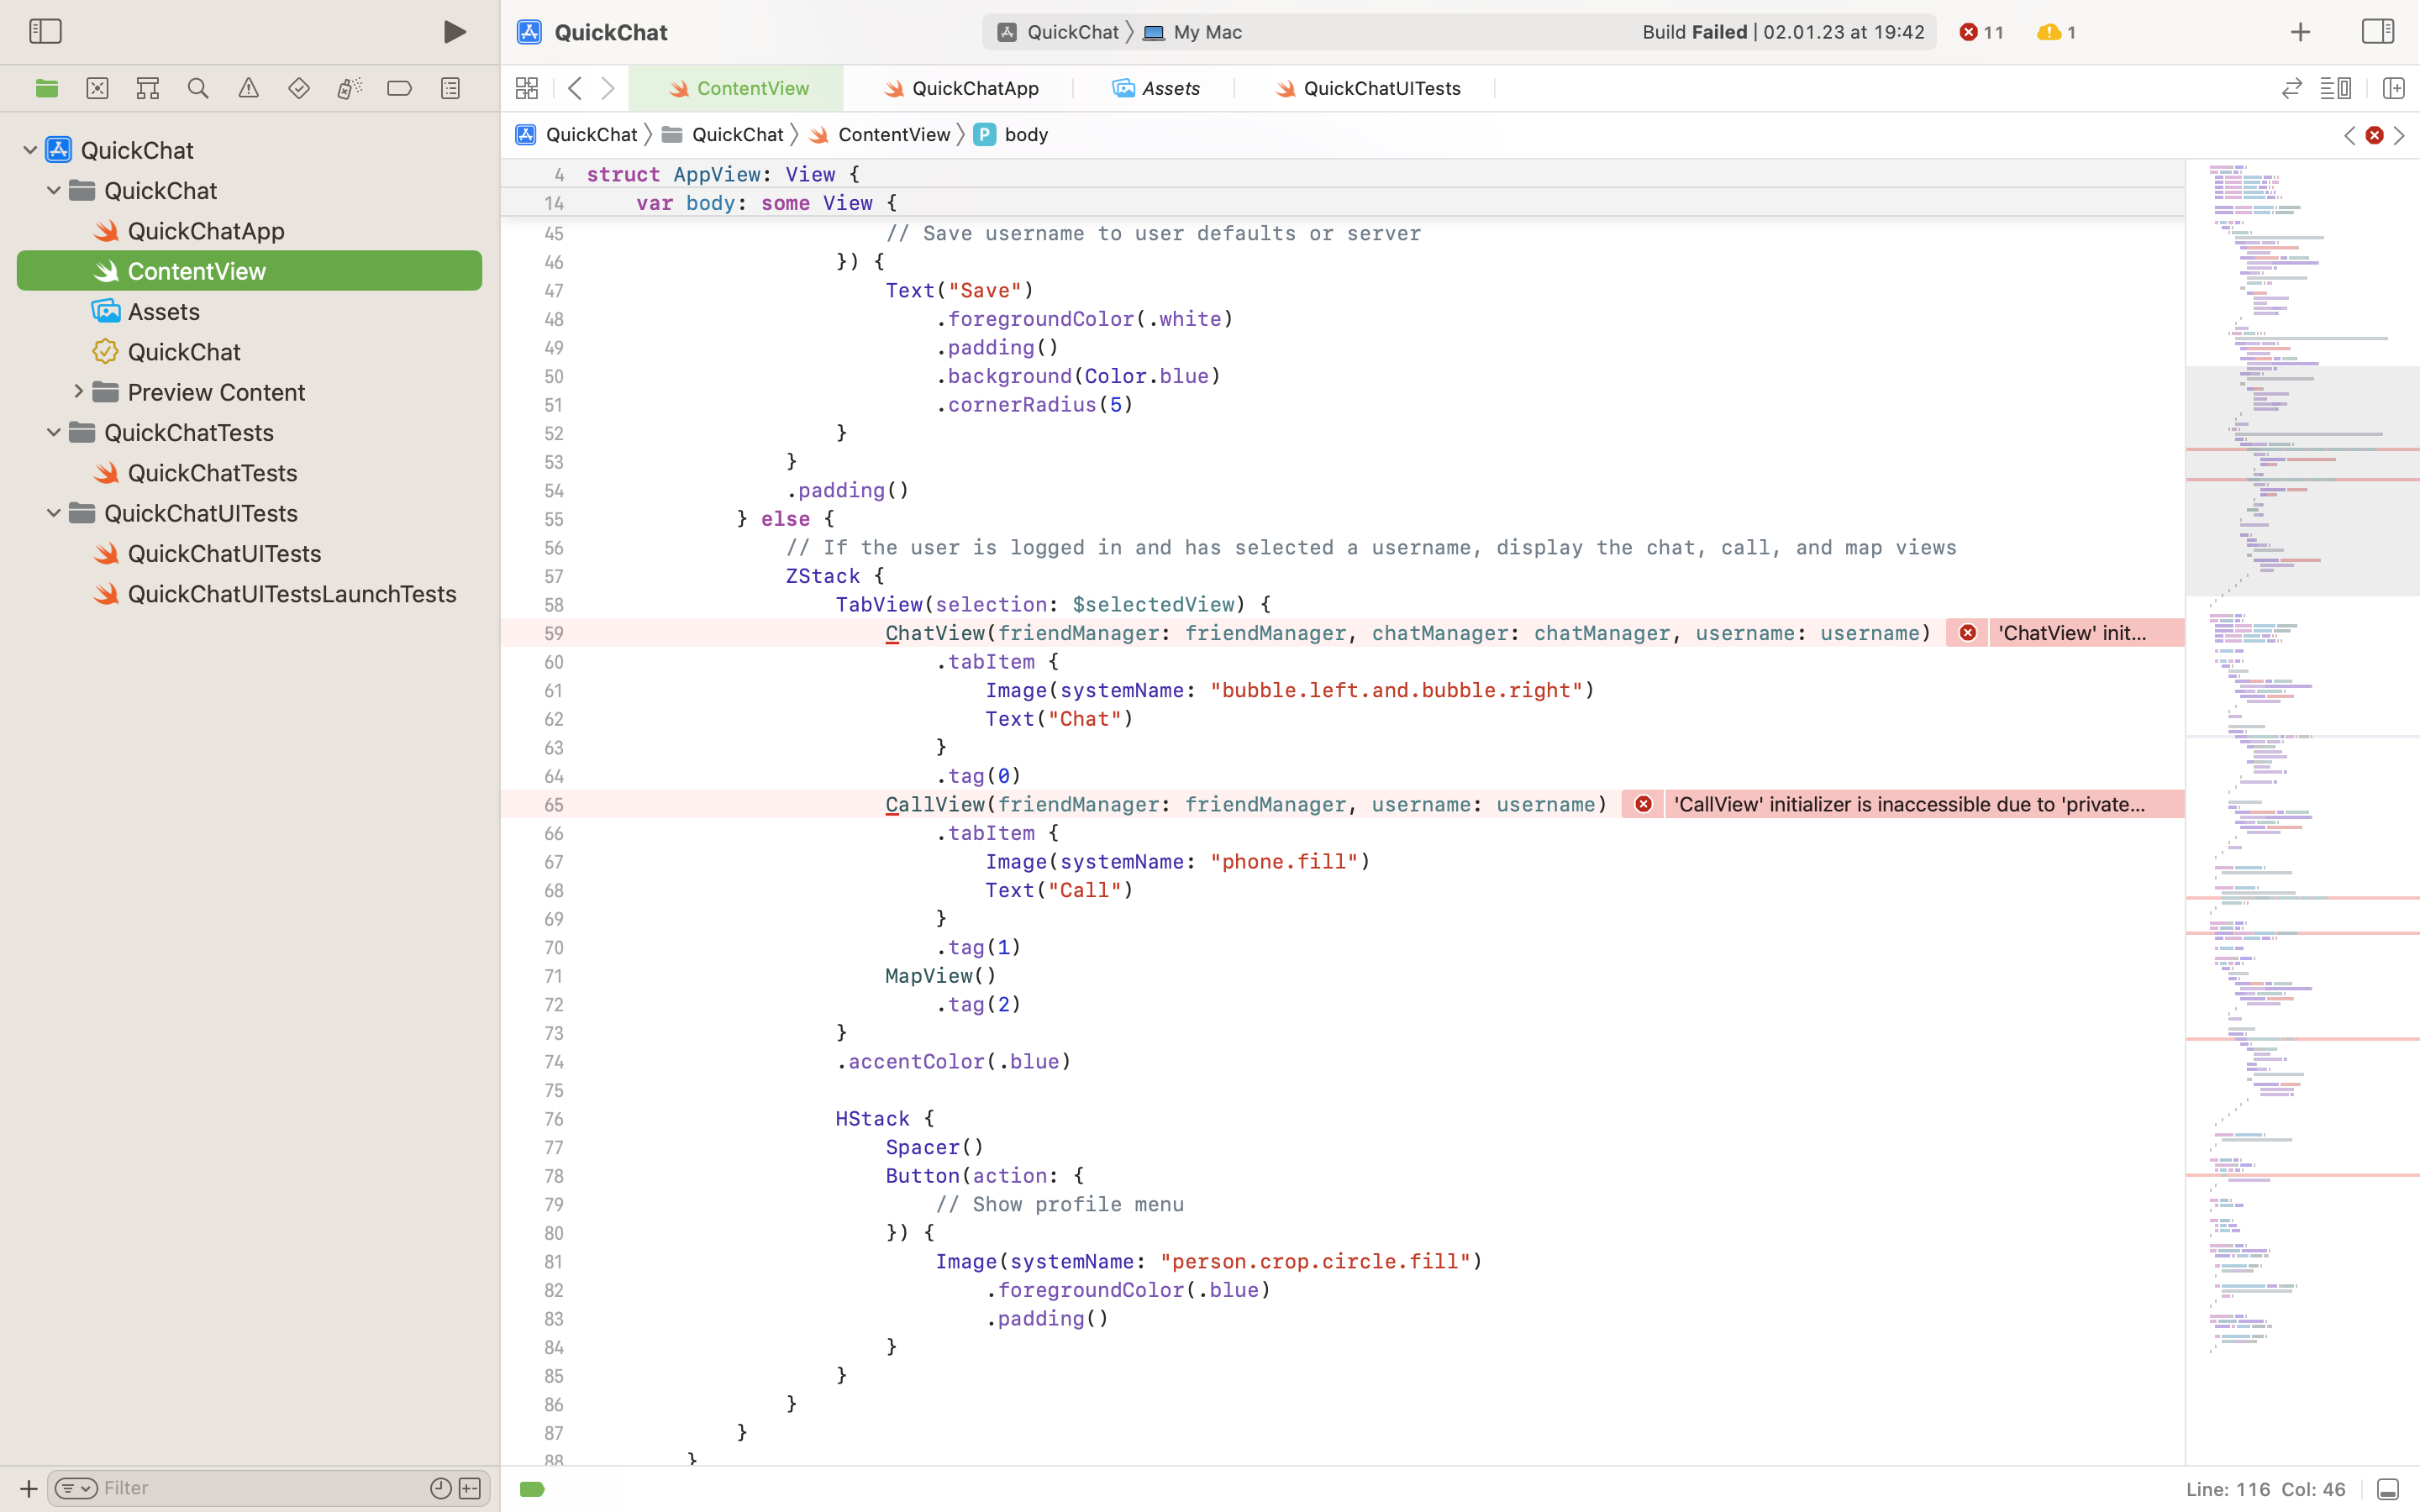The width and height of the screenshot is (2420, 1512).
Task: Open the Library with plus button
Action: pyautogui.click(x=2300, y=32)
